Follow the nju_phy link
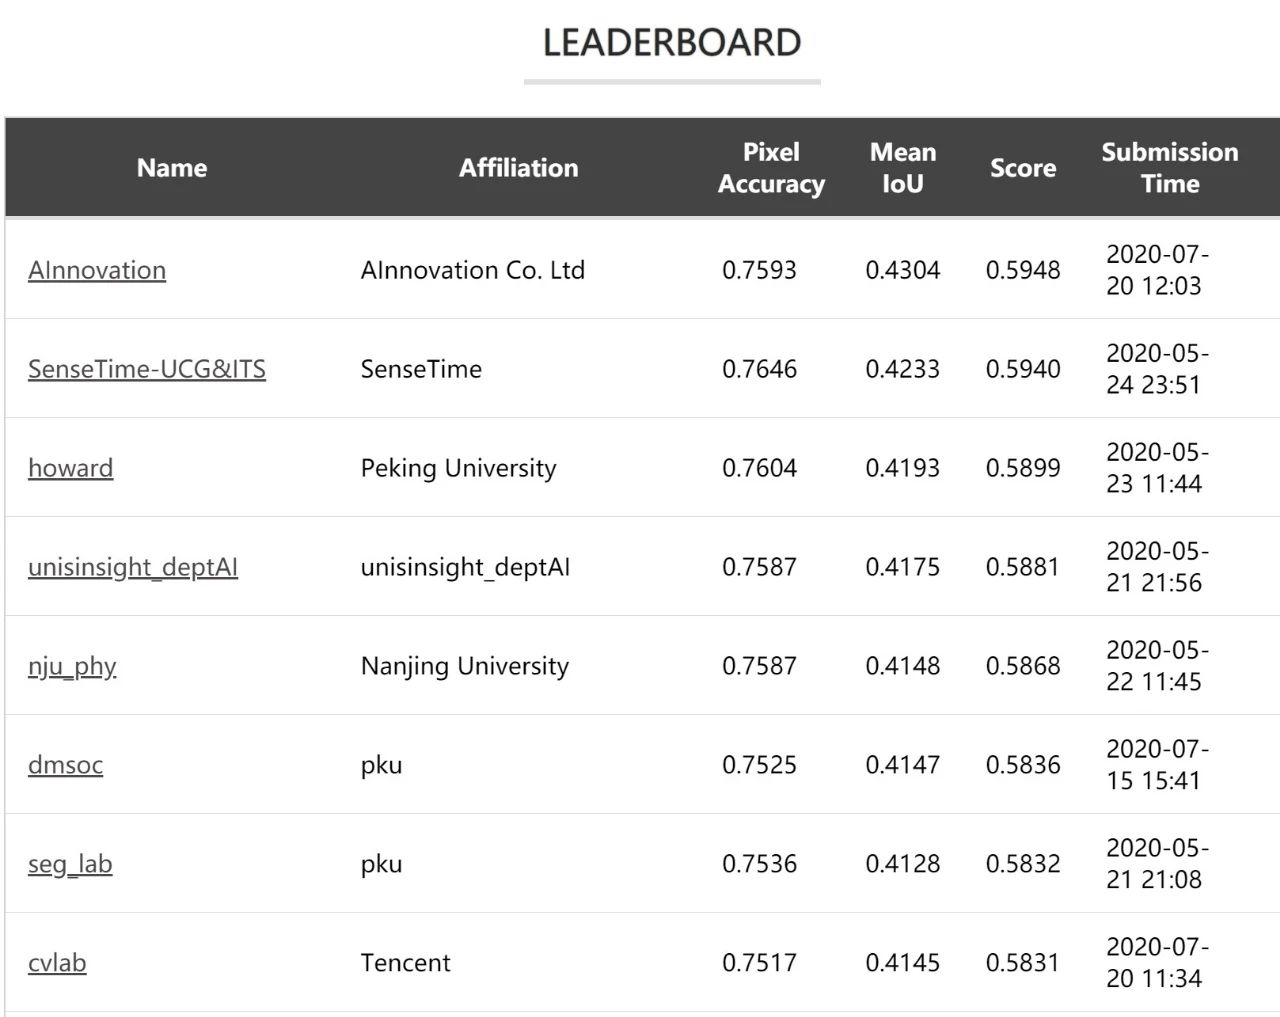Screen dimensions: 1280x1017 pos(72,666)
